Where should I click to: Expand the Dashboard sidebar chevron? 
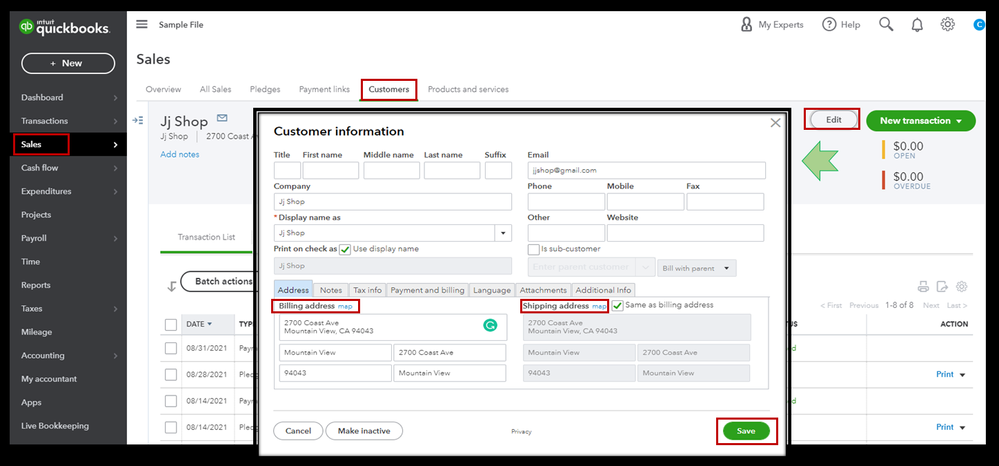pyautogui.click(x=115, y=98)
